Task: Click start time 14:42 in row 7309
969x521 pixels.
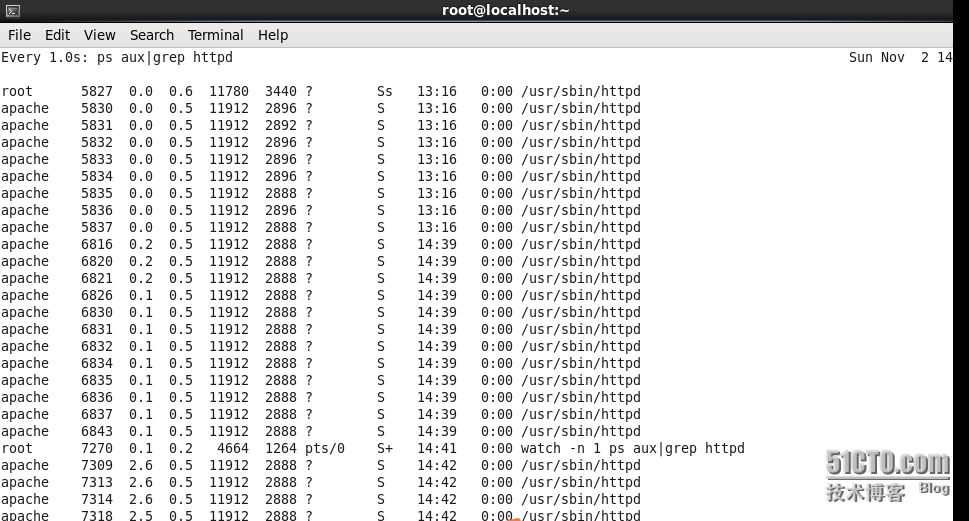Action: 437,465
